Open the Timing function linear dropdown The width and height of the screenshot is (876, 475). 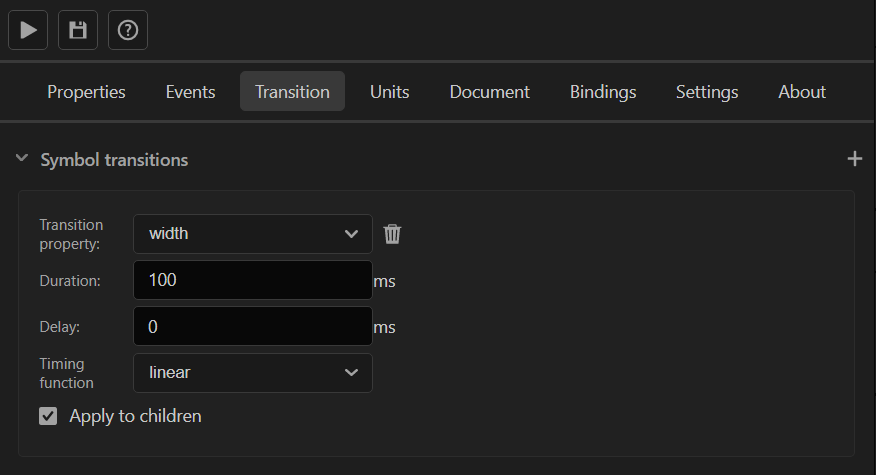tap(253, 373)
